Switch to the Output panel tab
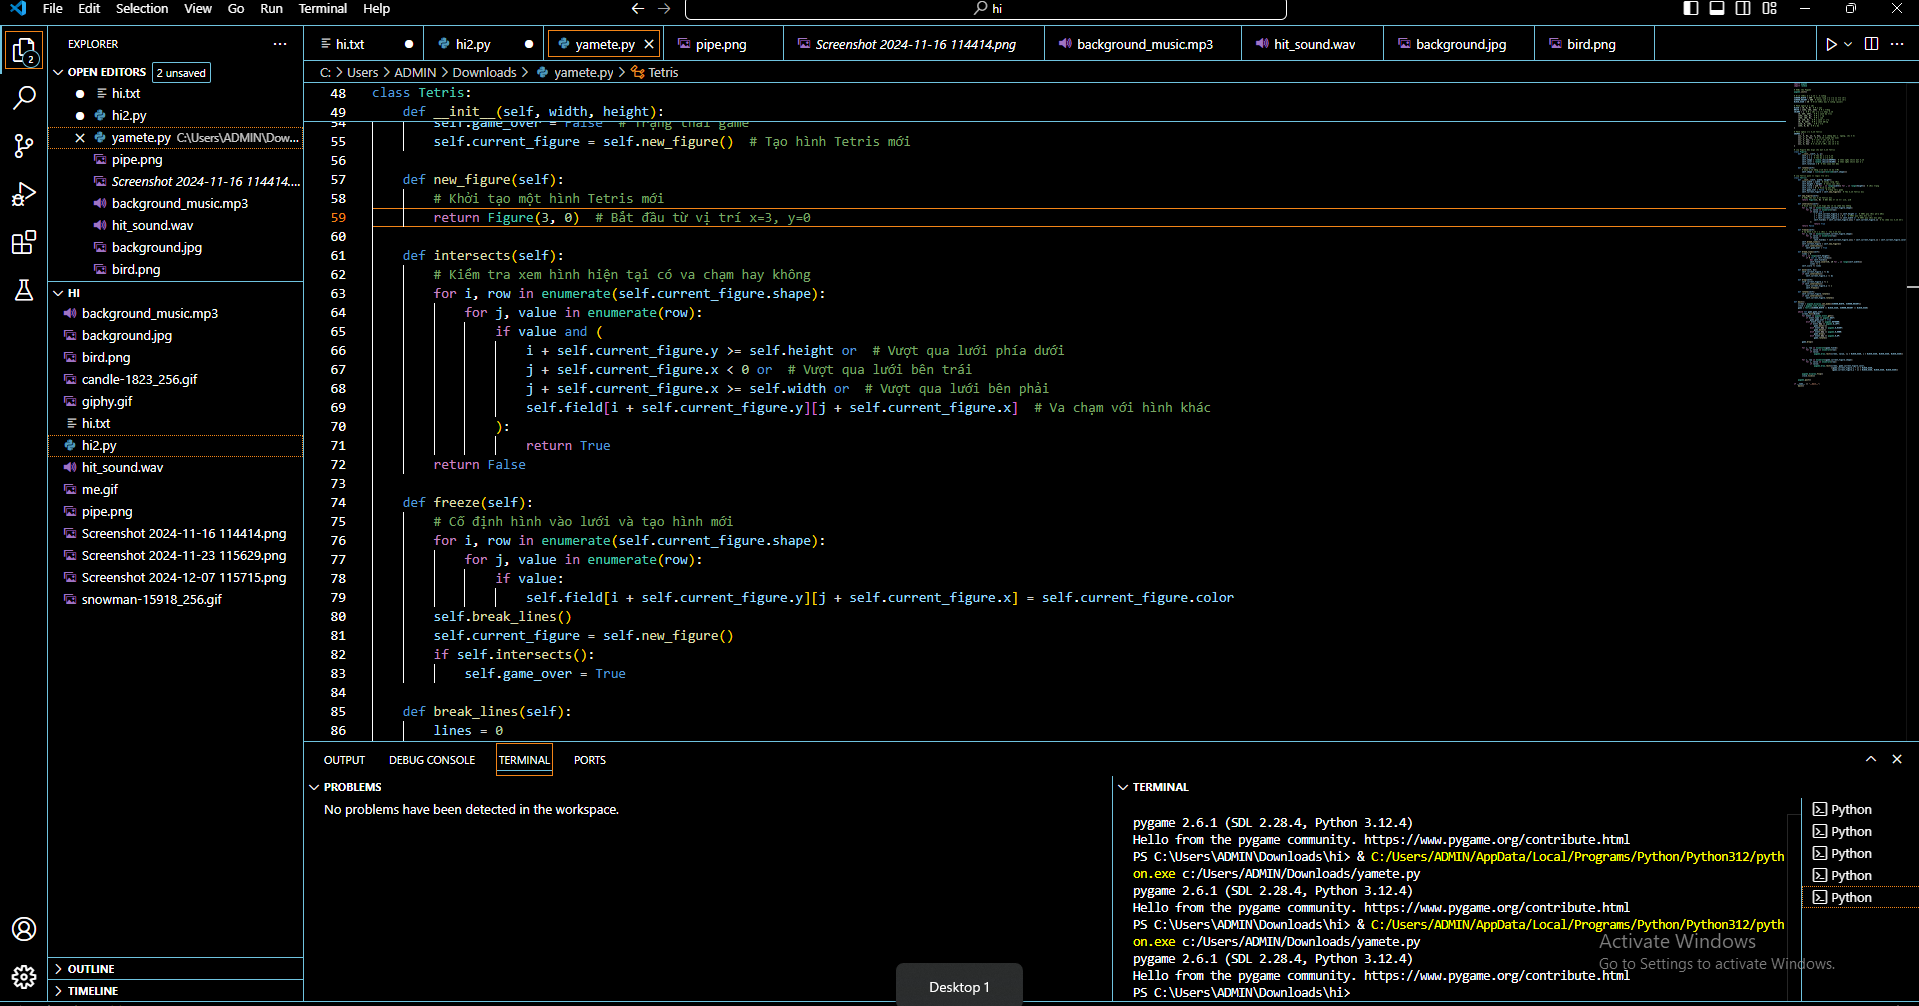This screenshot has width=1919, height=1006. coord(344,760)
